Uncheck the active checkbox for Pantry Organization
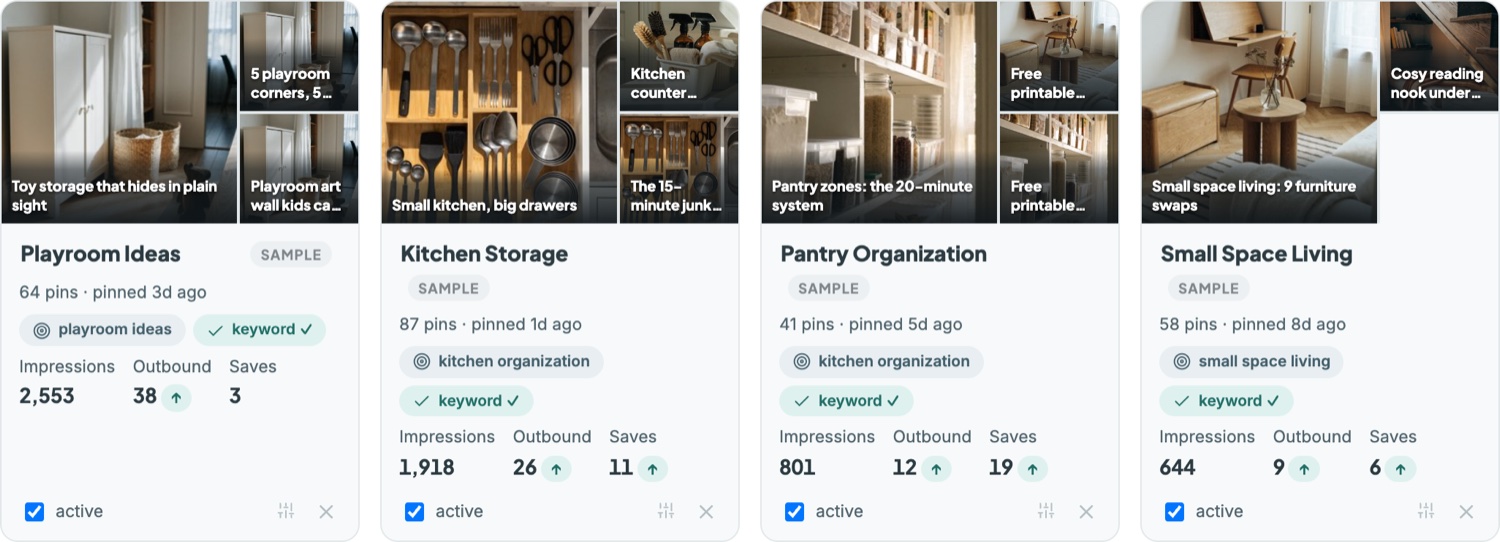This screenshot has width=1500, height=542. pyautogui.click(x=795, y=512)
